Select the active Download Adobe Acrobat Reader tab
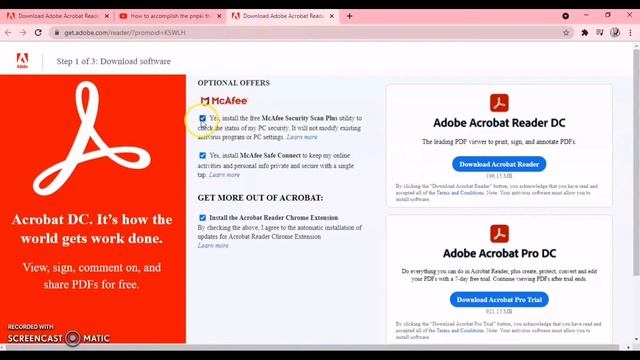 [x=283, y=16]
